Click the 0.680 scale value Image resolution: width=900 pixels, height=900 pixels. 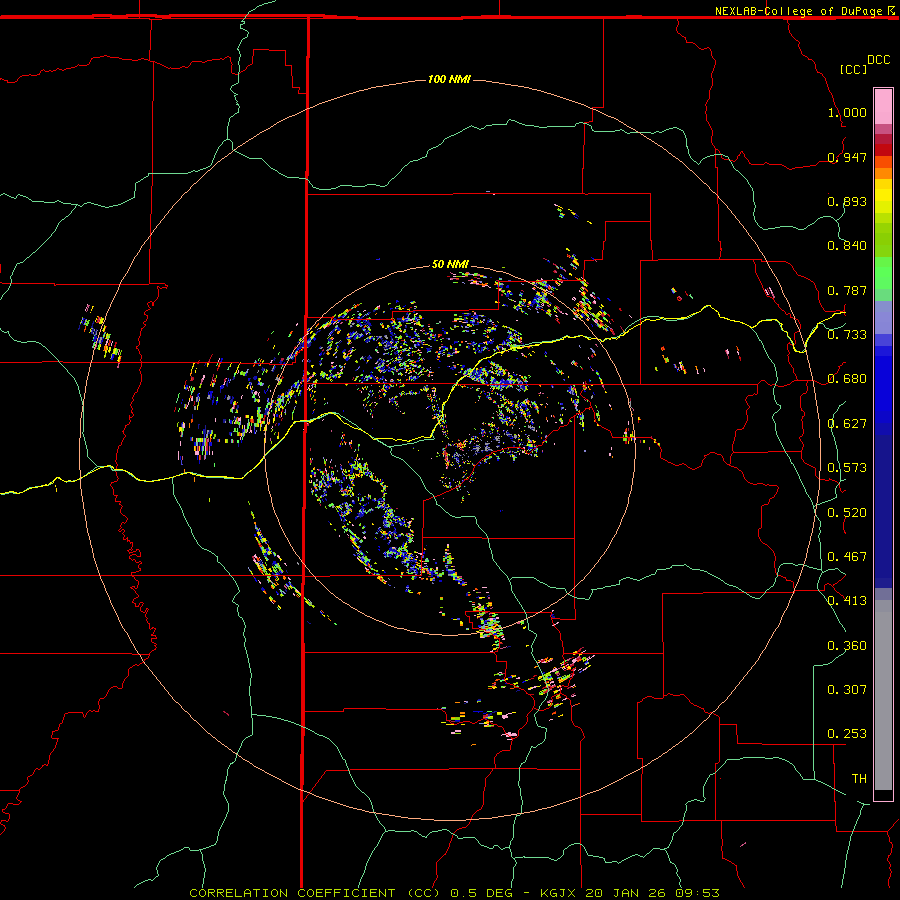(x=847, y=379)
